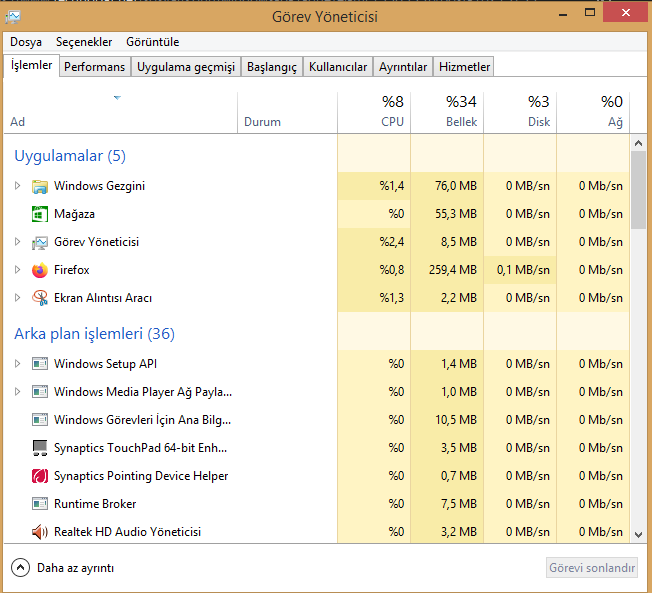Screen dimensions: 652x593
Task: Maximize the Görev Yöneticisi window
Action: click(x=590, y=12)
